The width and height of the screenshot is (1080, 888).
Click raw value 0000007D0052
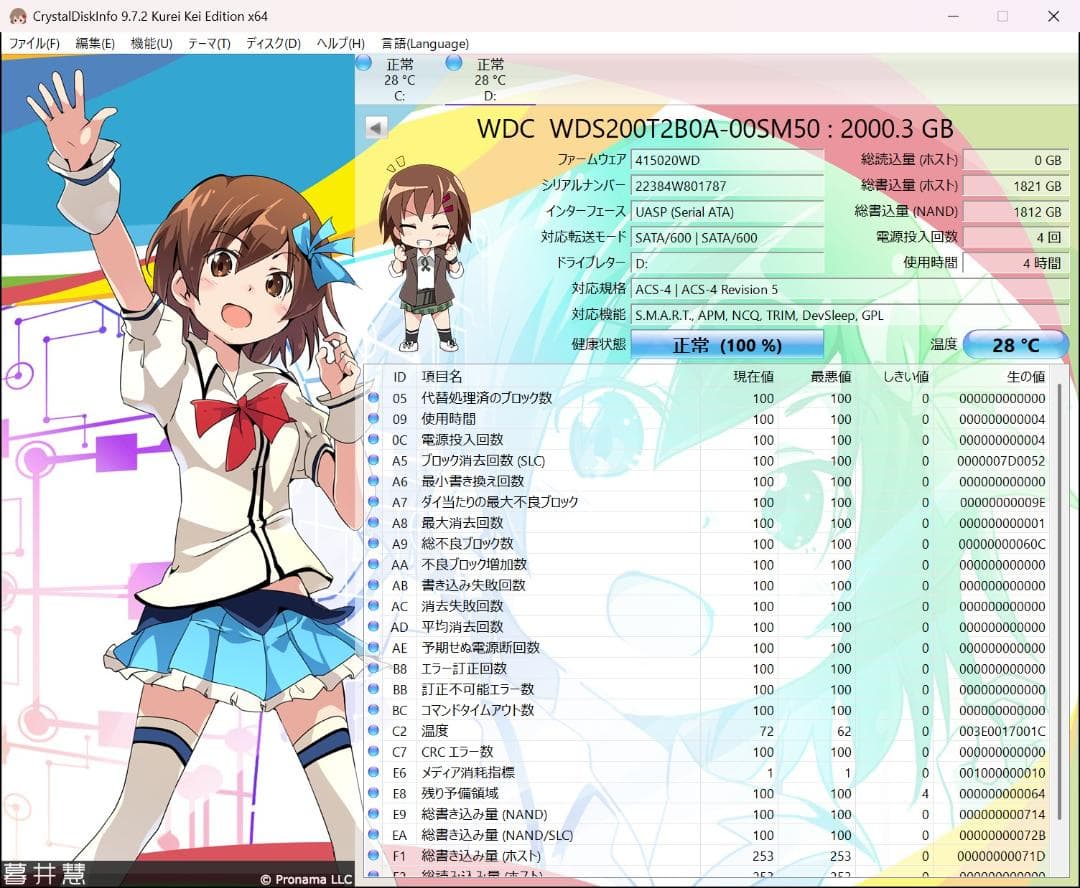point(1001,461)
